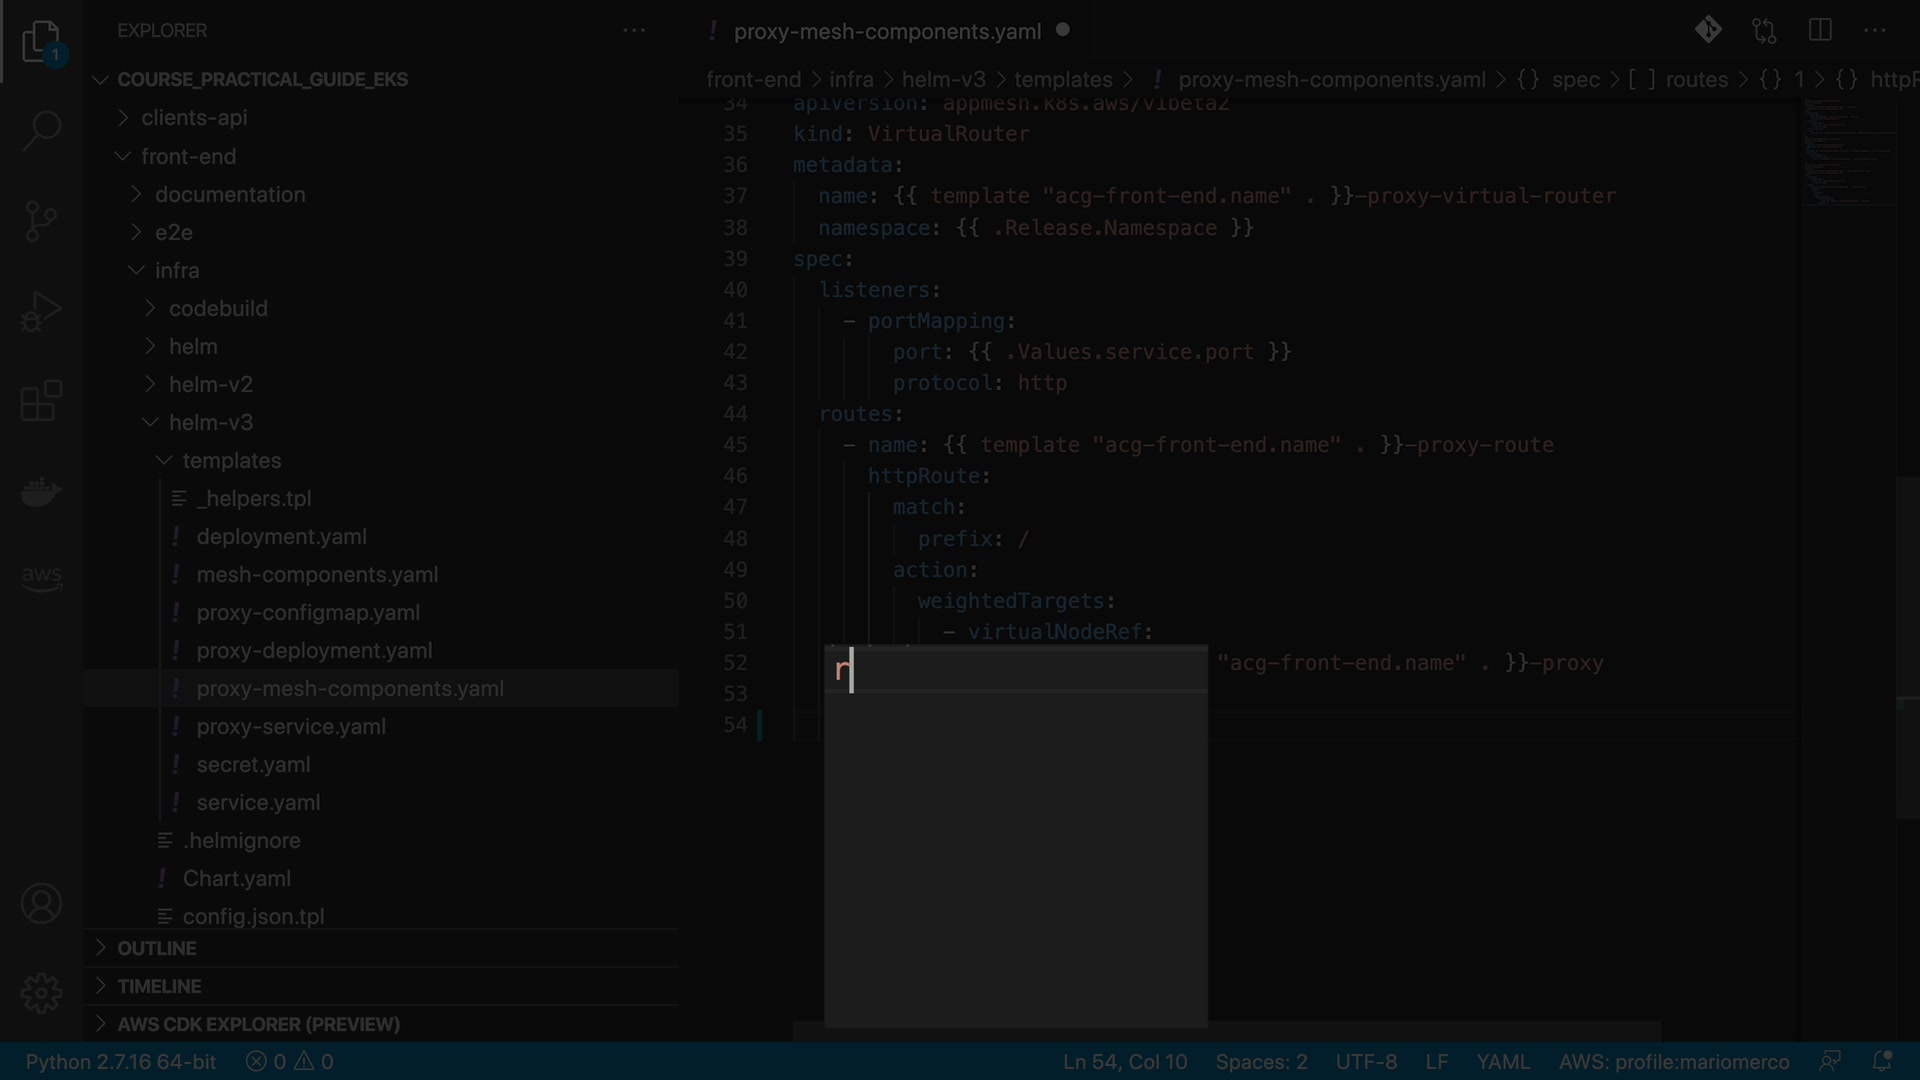This screenshot has height=1080, width=1920.
Task: Click the AWS profile:mariomerco status item
Action: (1673, 1061)
